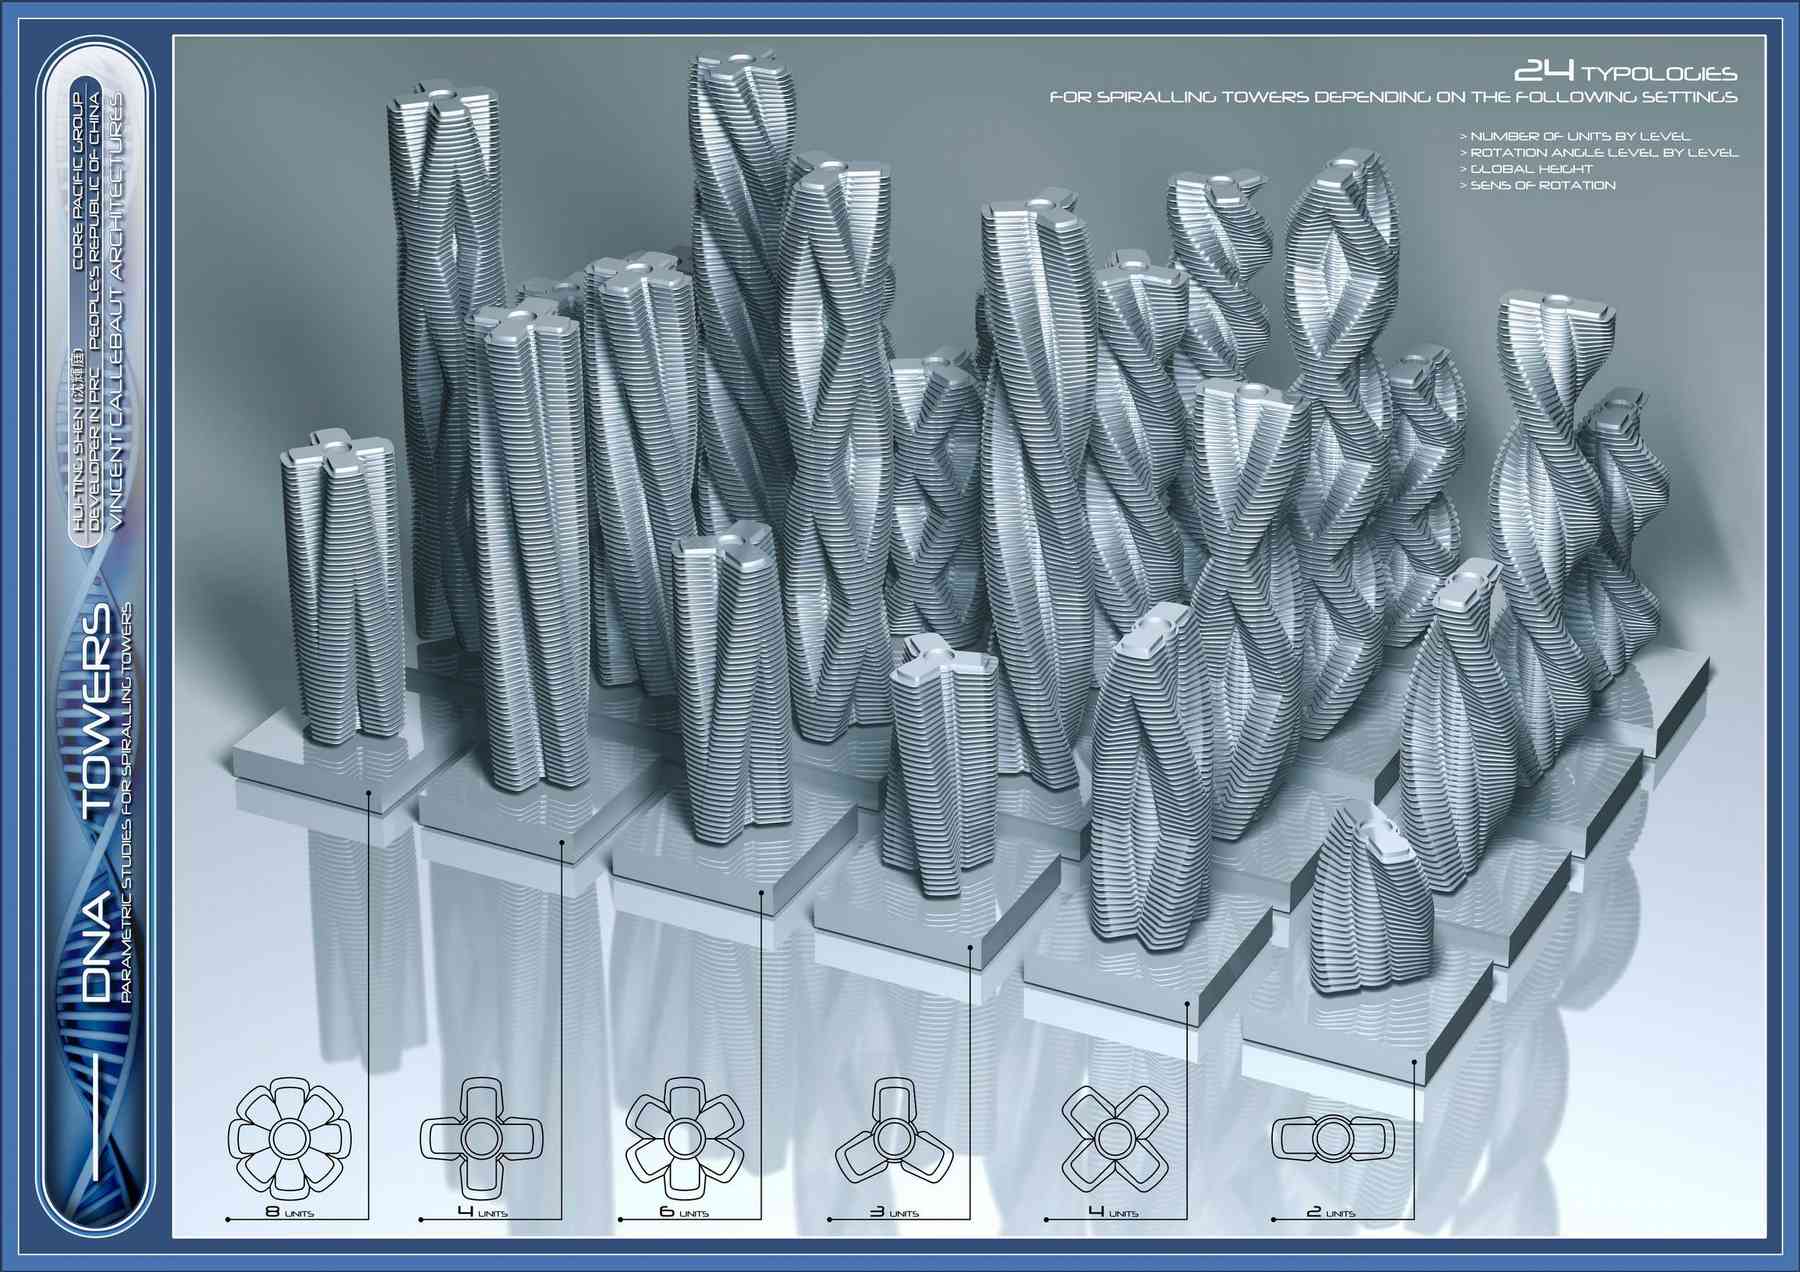Click the 24 Typologies heading

[x=1625, y=73]
